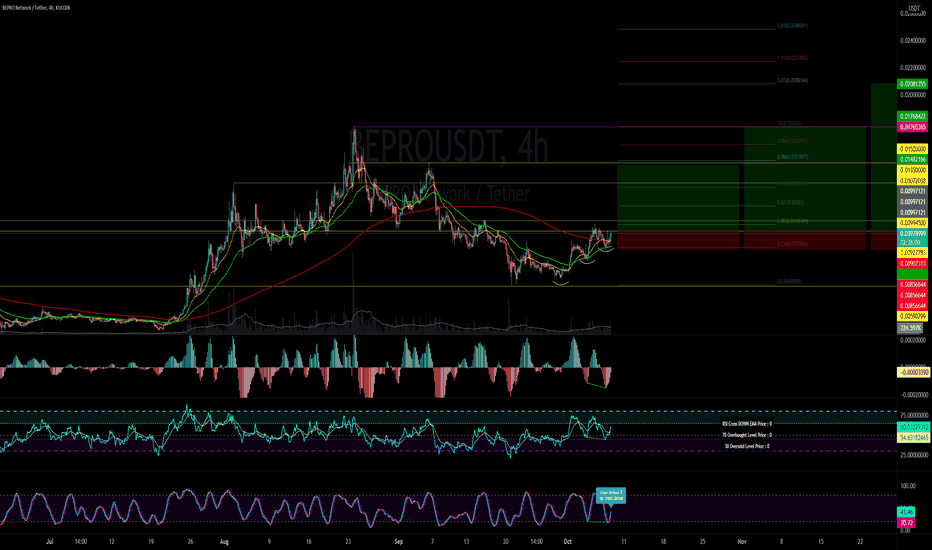Click the 0.786 Fibonacci retracement level label

tap(792, 157)
